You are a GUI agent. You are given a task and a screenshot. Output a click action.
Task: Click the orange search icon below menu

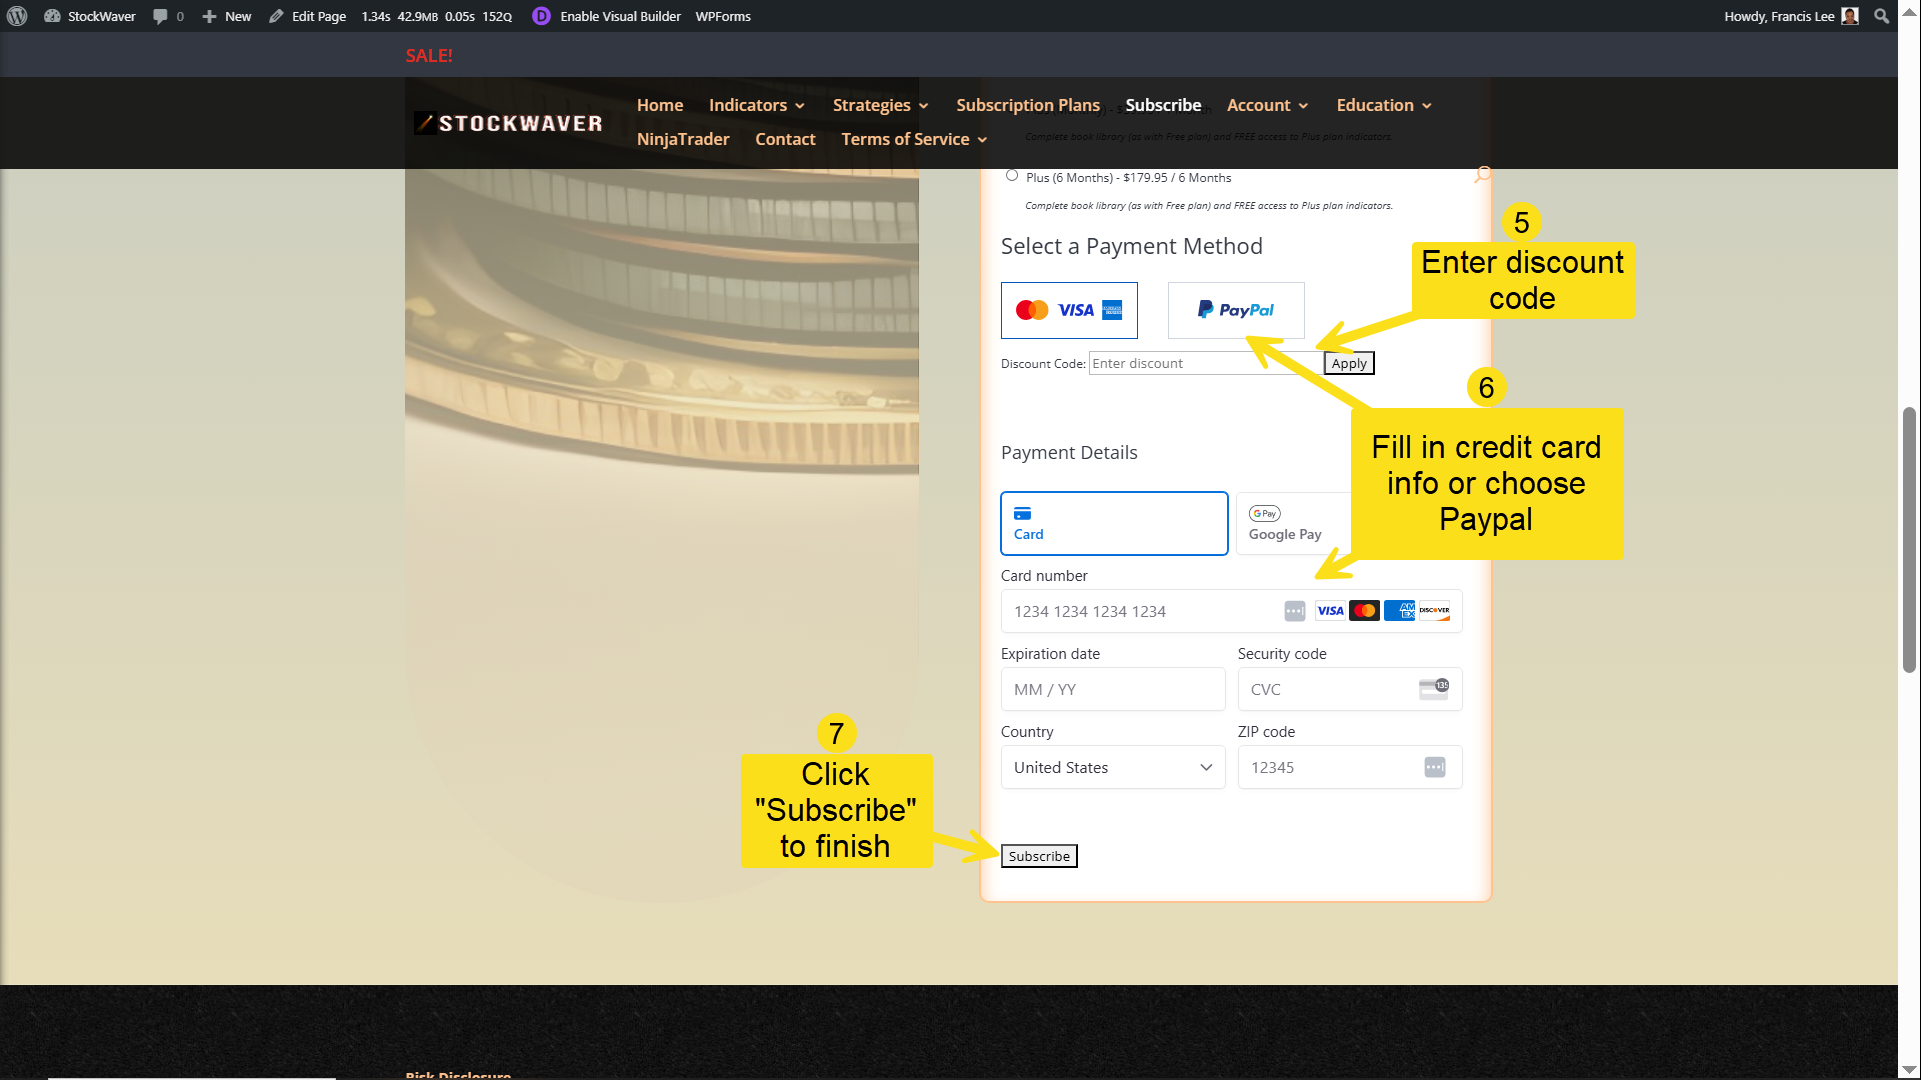[1482, 174]
